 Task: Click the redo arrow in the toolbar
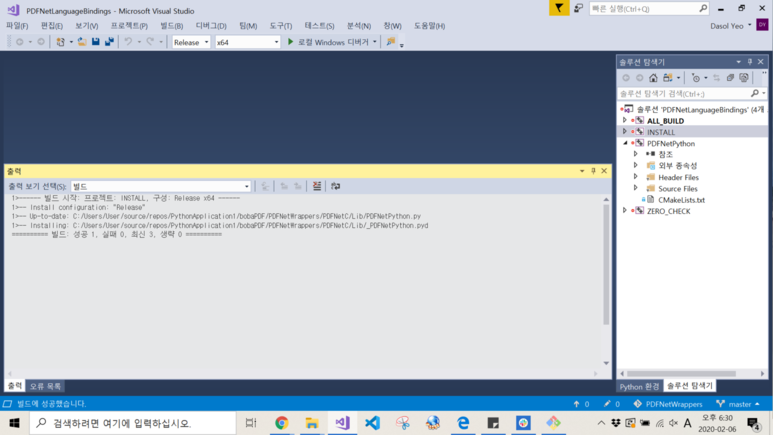pyautogui.click(x=150, y=42)
